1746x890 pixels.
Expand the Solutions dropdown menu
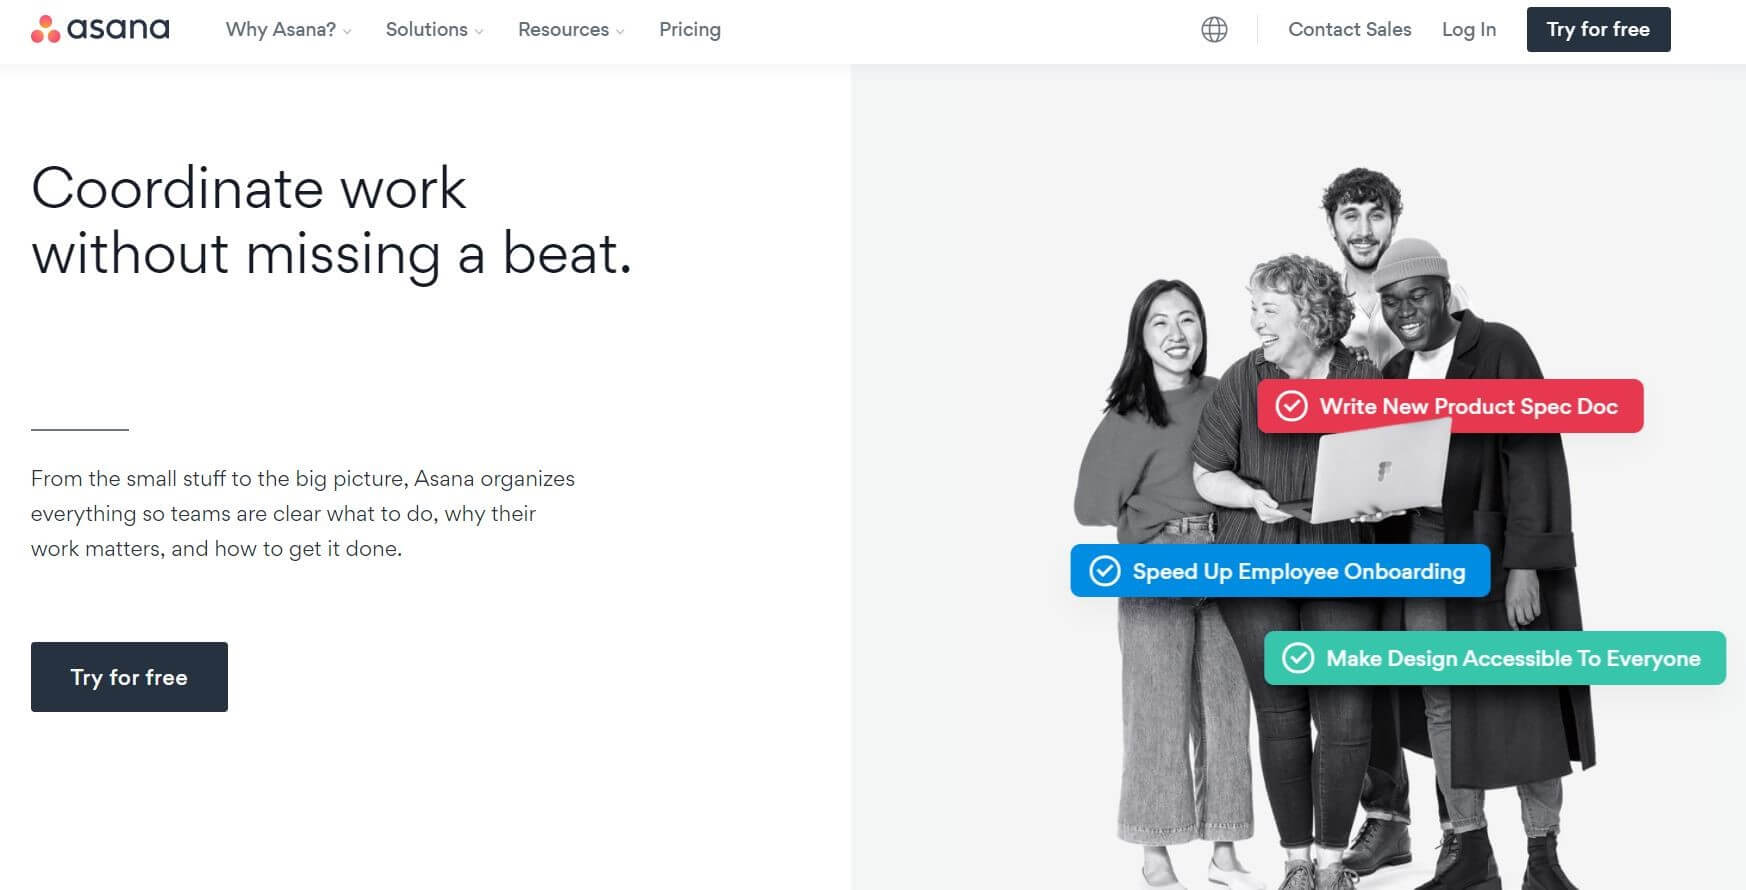click(x=434, y=30)
